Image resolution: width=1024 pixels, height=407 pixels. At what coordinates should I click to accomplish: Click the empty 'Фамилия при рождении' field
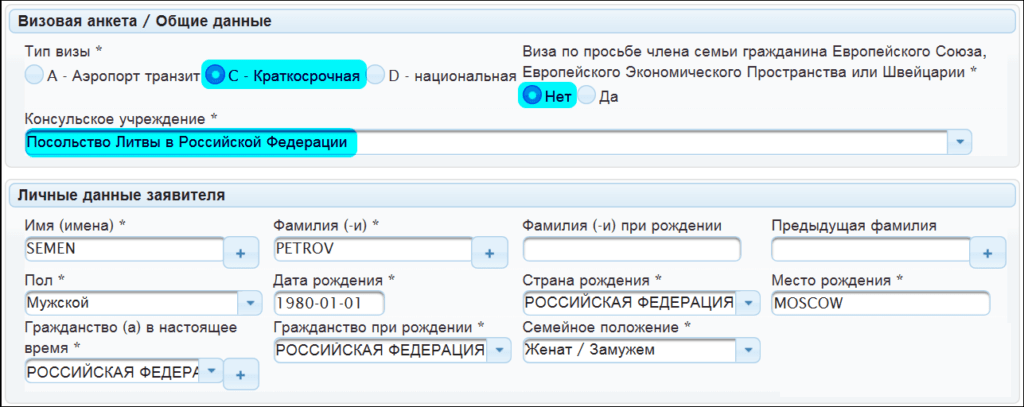(x=631, y=249)
